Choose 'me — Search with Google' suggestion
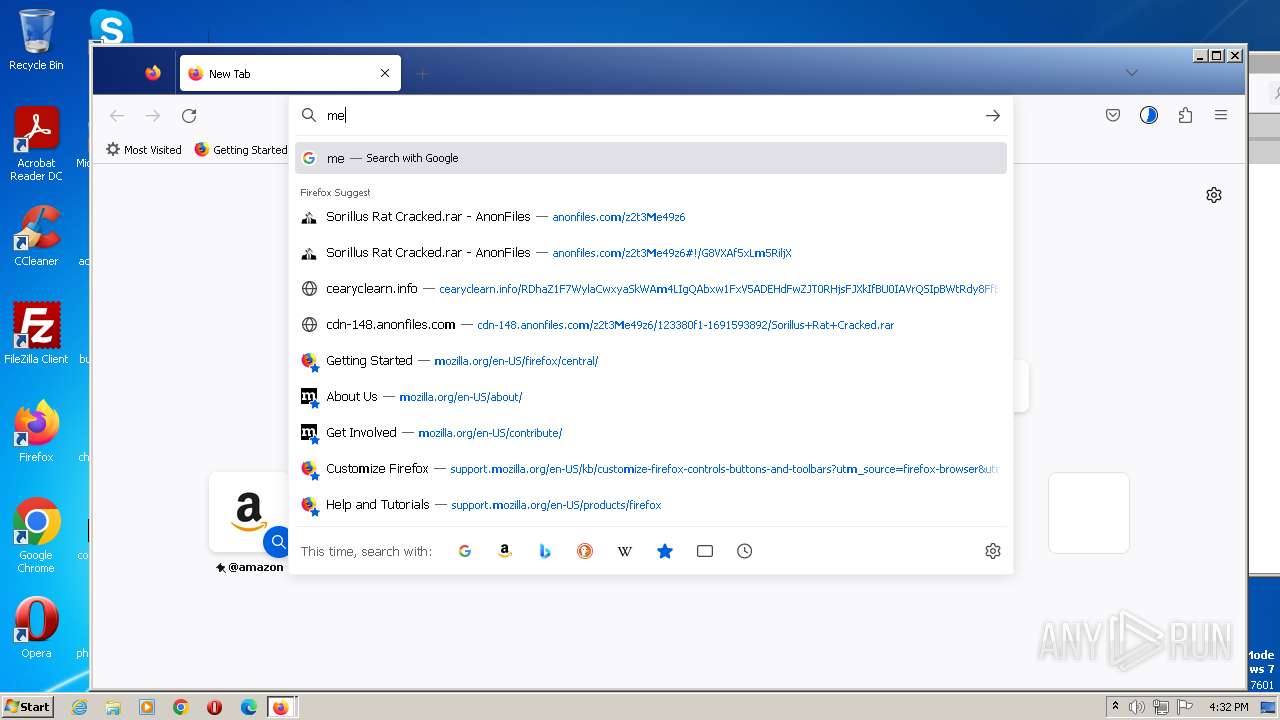 coord(651,158)
